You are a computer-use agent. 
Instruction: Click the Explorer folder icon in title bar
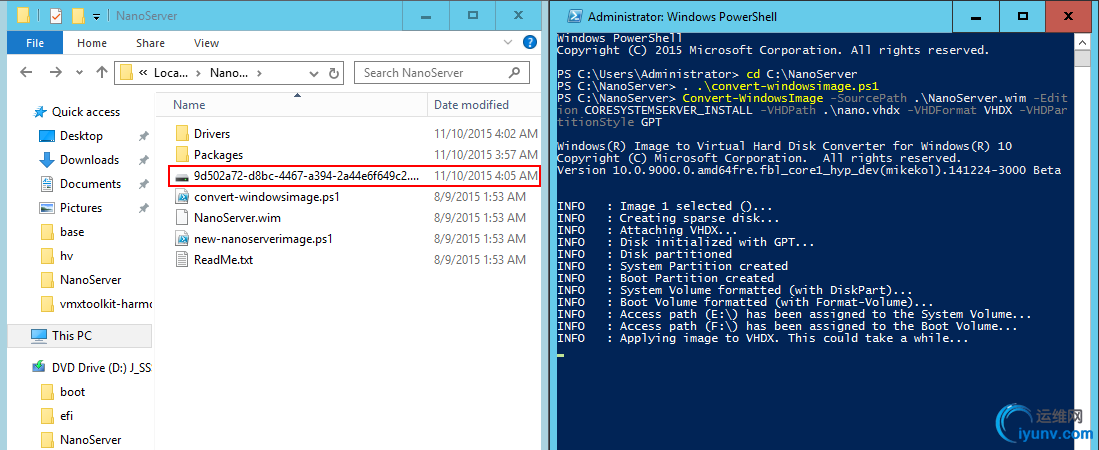[x=22, y=15]
